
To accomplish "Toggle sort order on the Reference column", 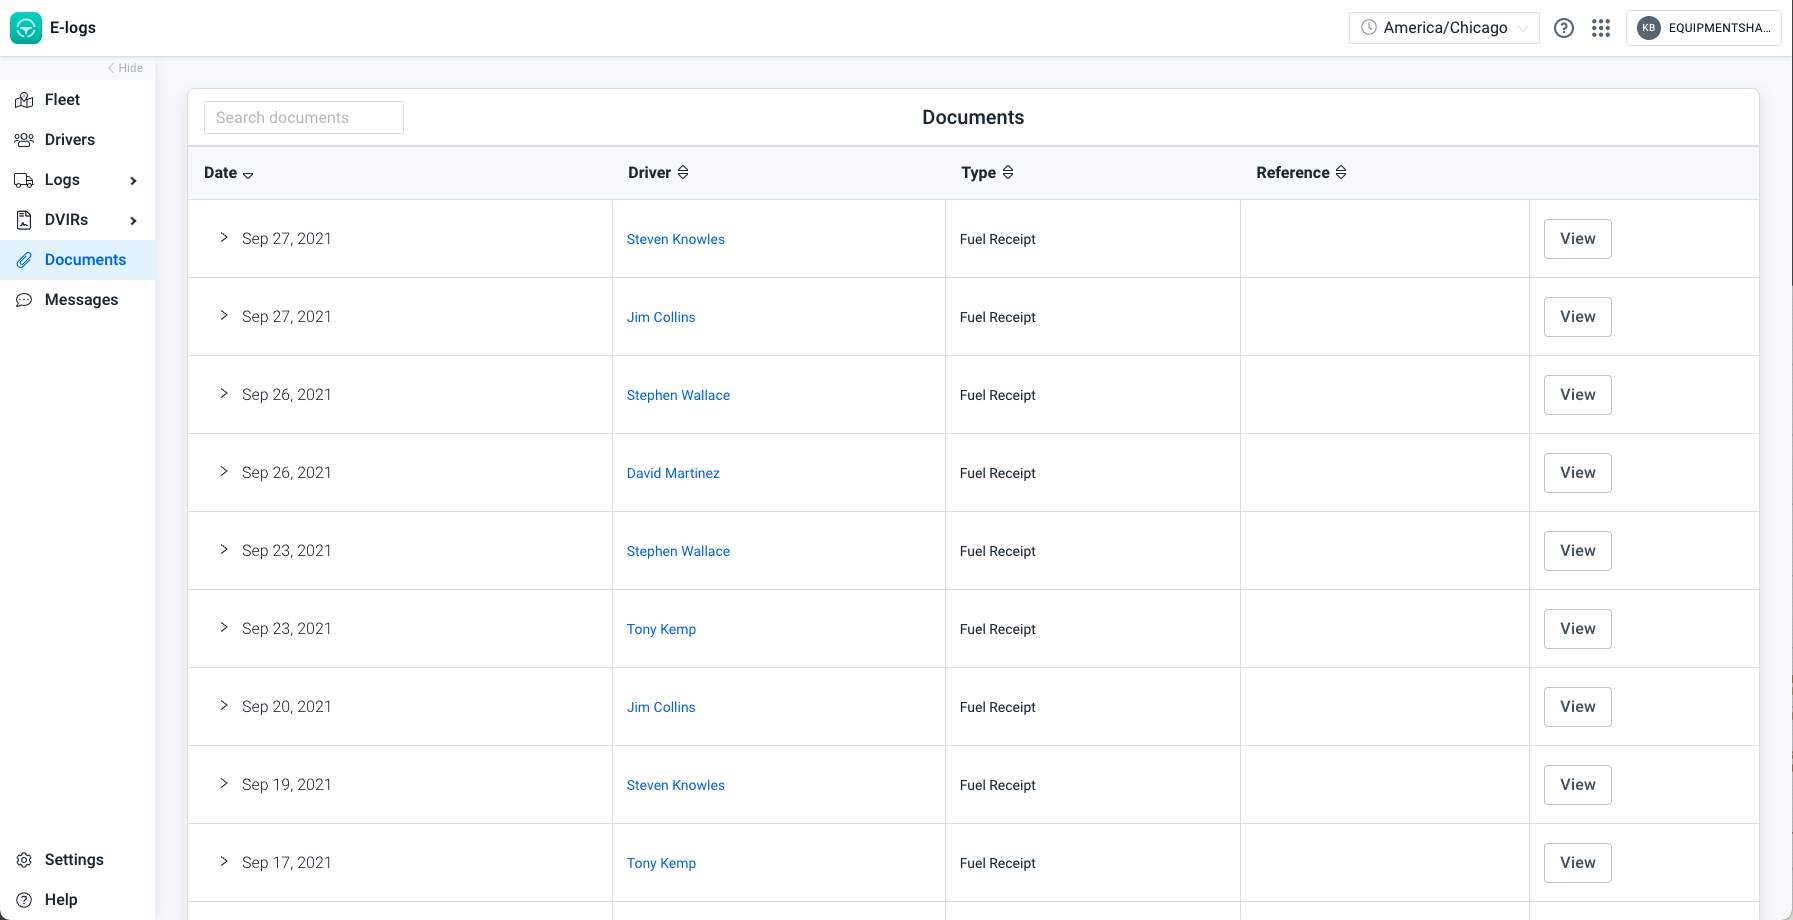I will click(1341, 172).
